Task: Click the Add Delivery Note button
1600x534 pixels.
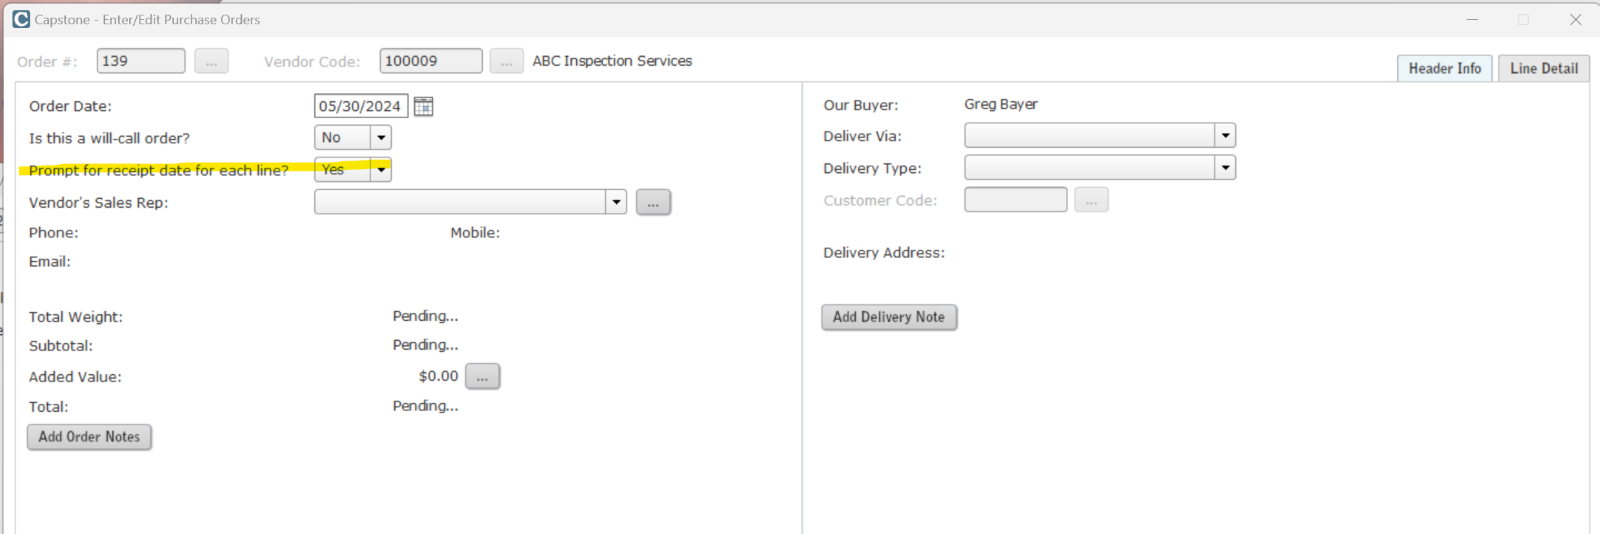Action: click(889, 317)
